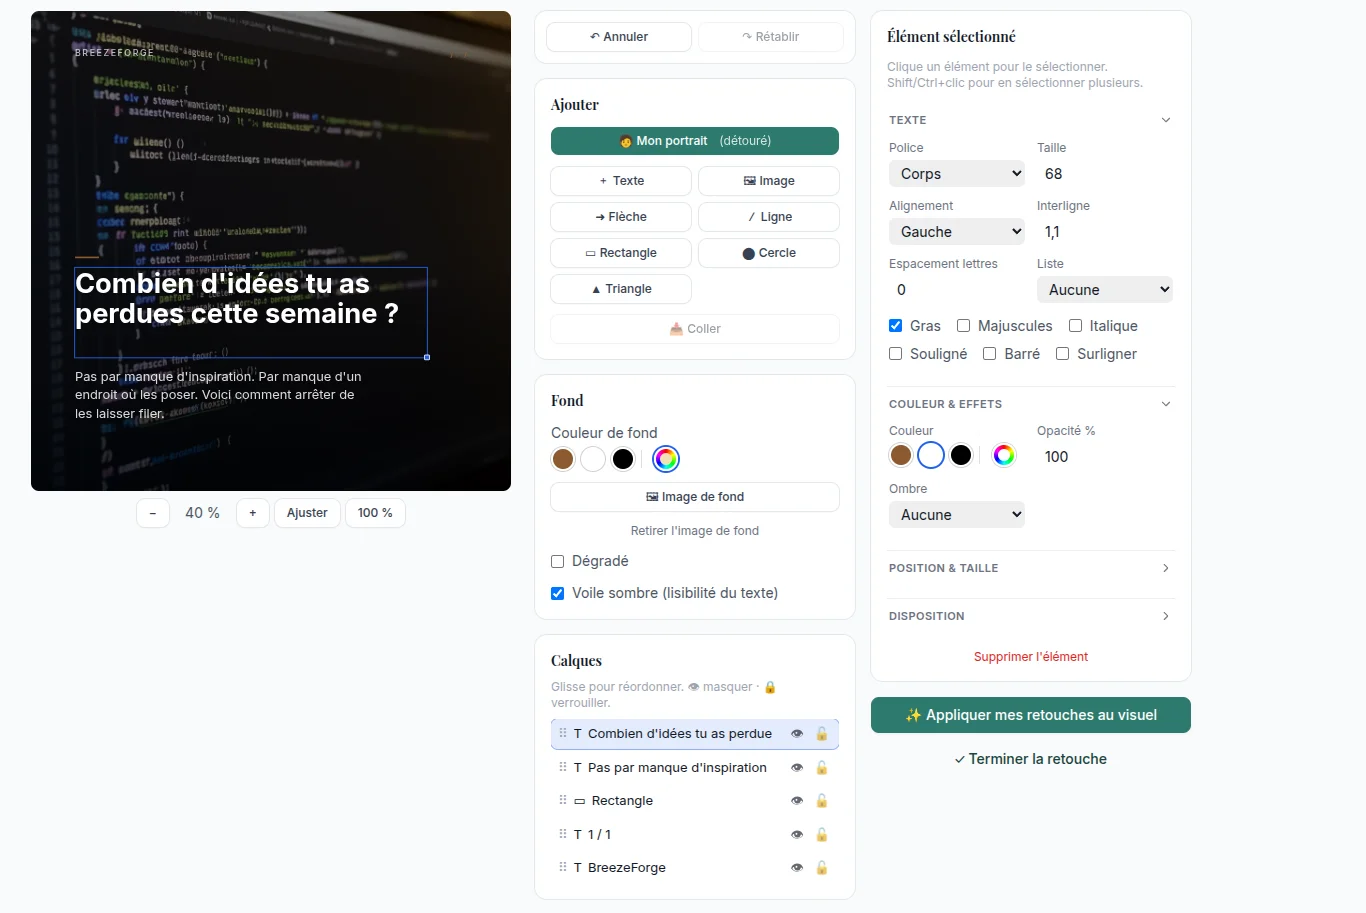Toggle visibility of the Rectangle layer
Image resolution: width=1366 pixels, height=913 pixels.
click(797, 801)
